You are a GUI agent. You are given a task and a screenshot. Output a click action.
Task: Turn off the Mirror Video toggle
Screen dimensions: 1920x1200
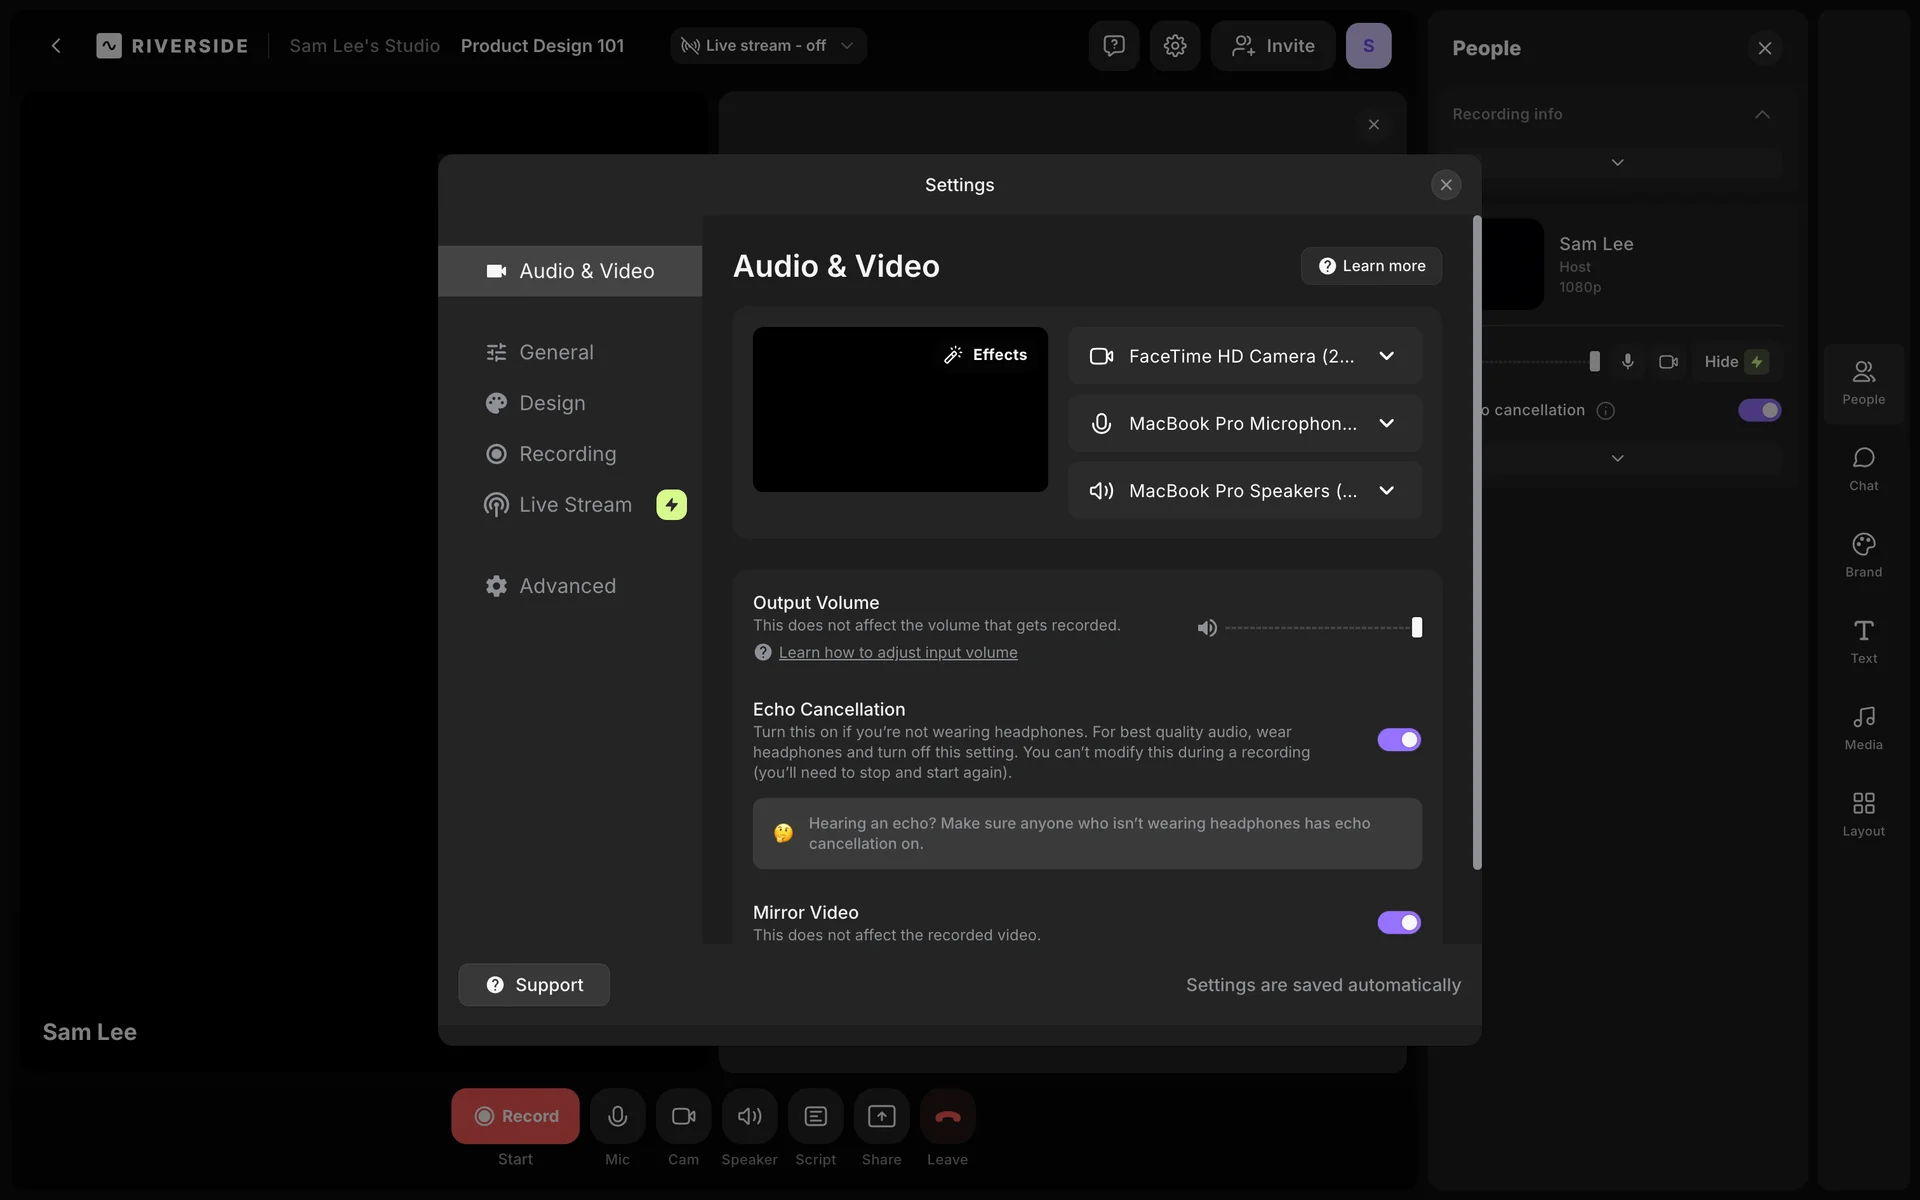[1398, 922]
